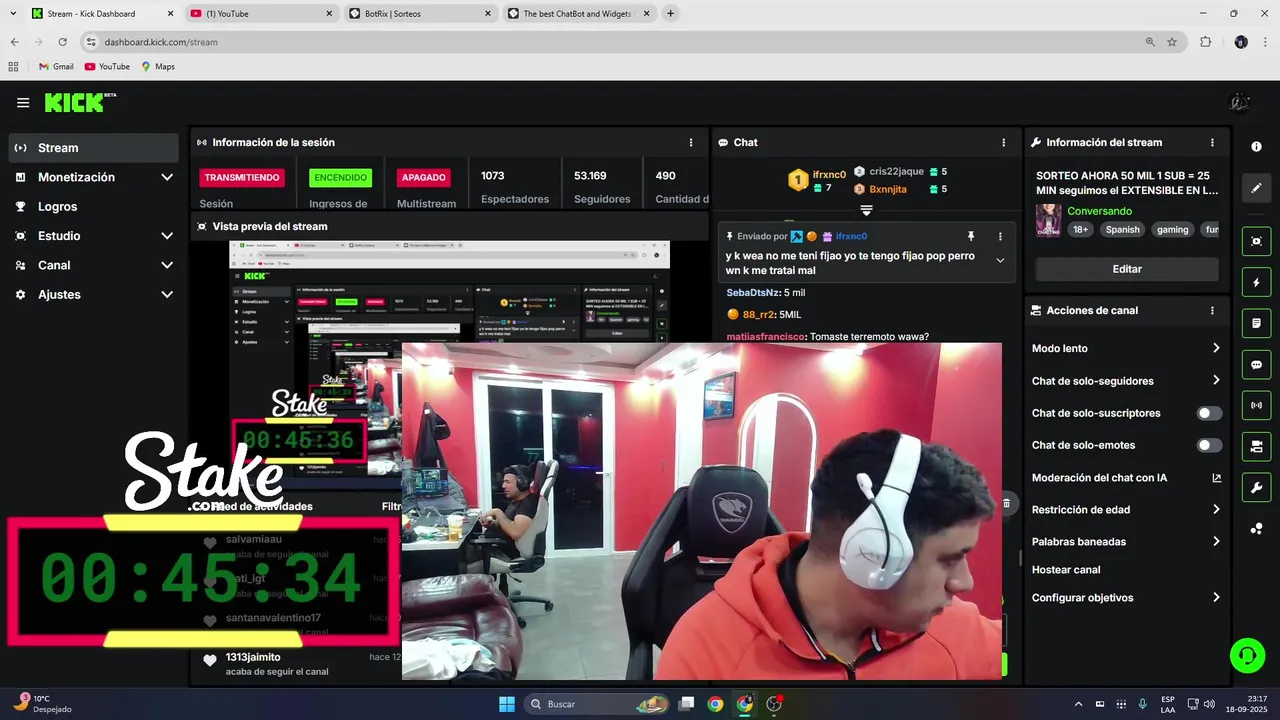The height and width of the screenshot is (720, 1280).
Task: Select Logros in the left sidebar
Action: 93,206
